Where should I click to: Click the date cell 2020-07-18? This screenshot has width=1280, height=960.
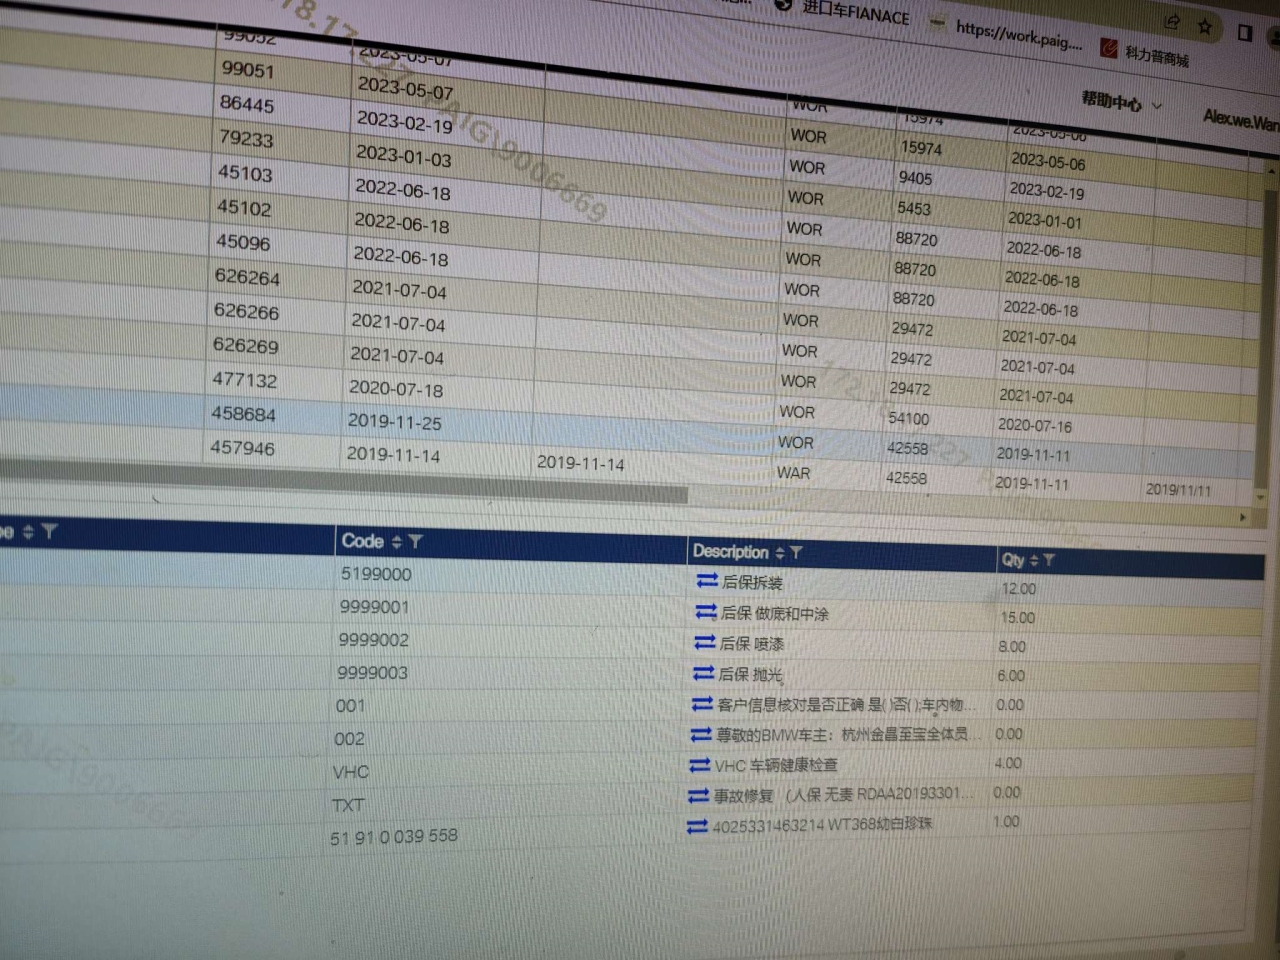396,388
